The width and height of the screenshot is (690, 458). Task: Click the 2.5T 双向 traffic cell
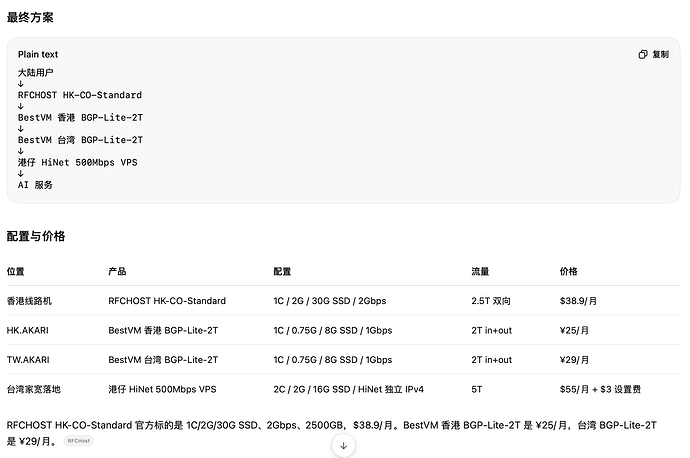point(491,301)
